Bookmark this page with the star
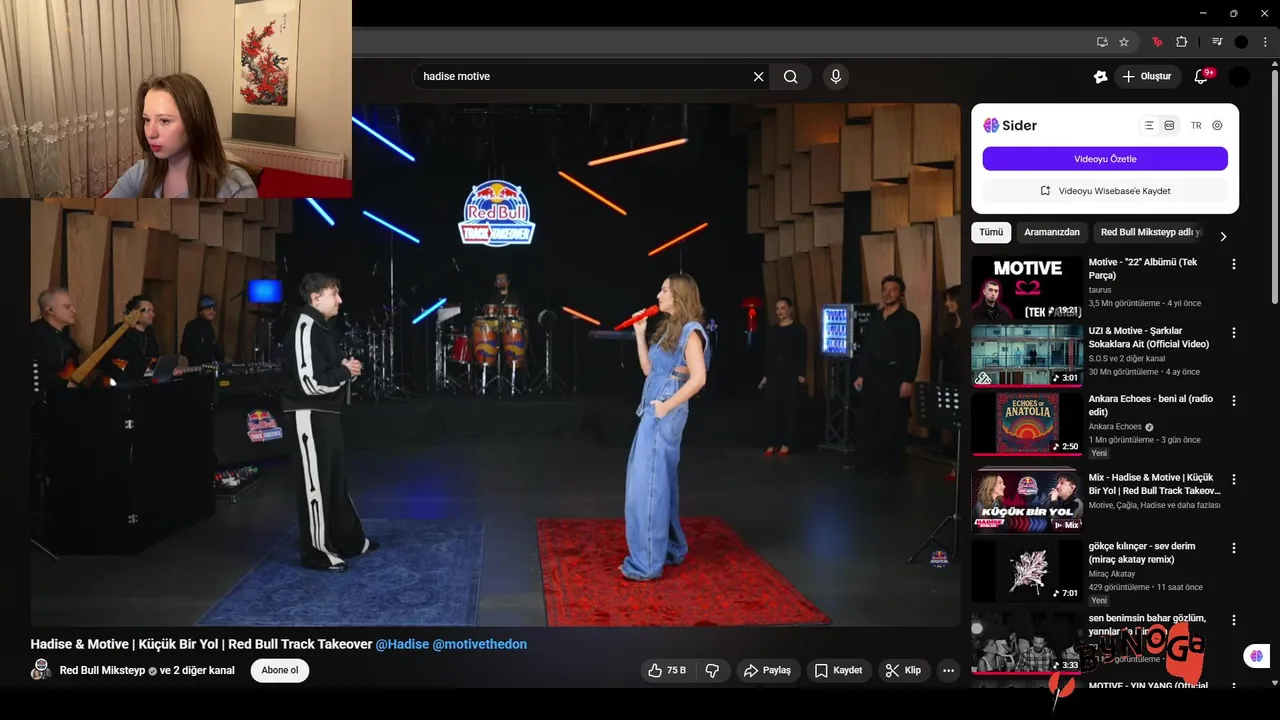Viewport: 1280px width, 720px height. click(1124, 42)
